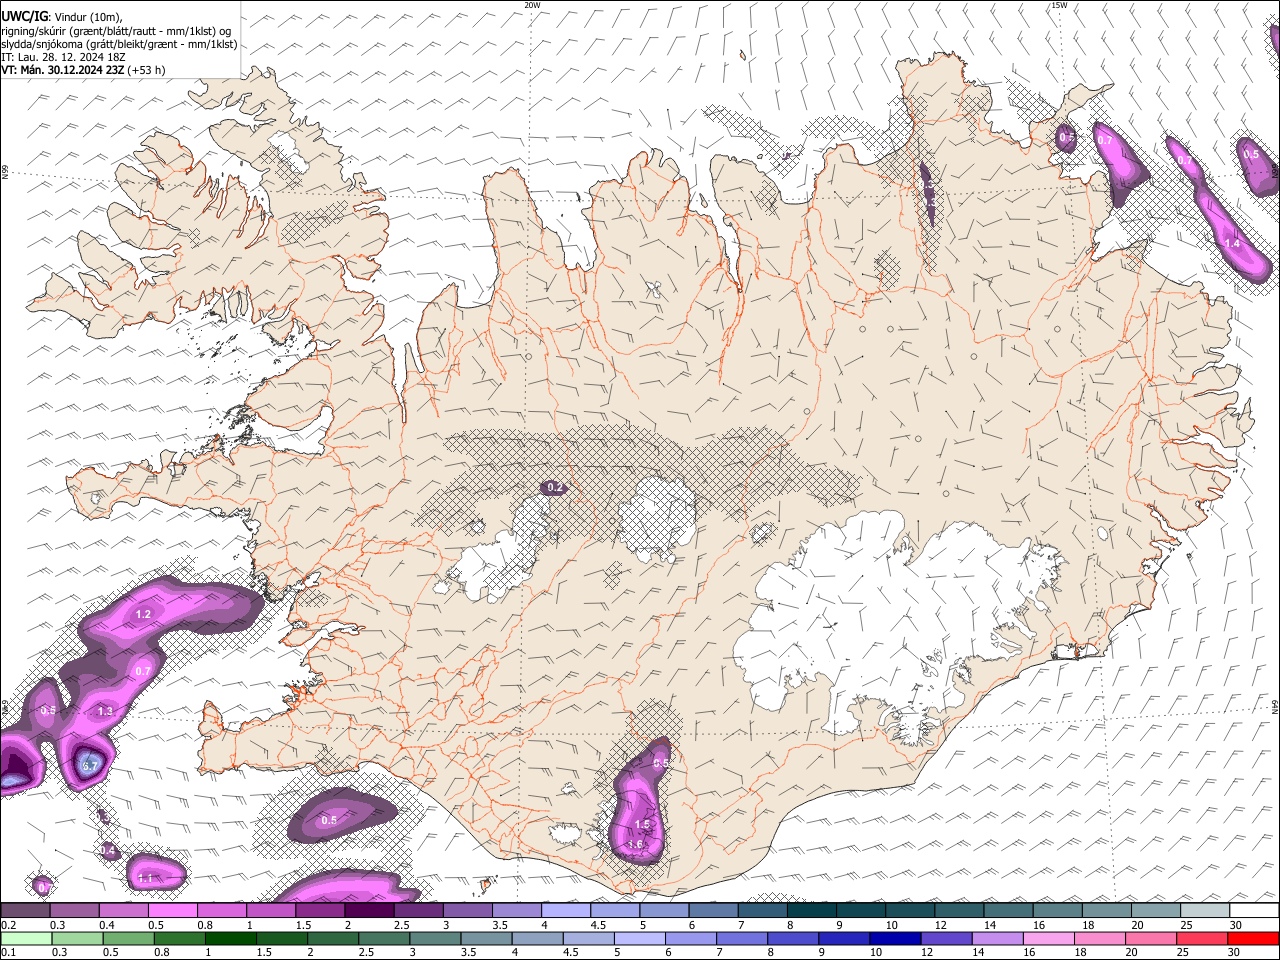Viewport: 1280px width, 960px height.
Task: Select the upper legend swatch labeled 6
Action: [x=712, y=910]
